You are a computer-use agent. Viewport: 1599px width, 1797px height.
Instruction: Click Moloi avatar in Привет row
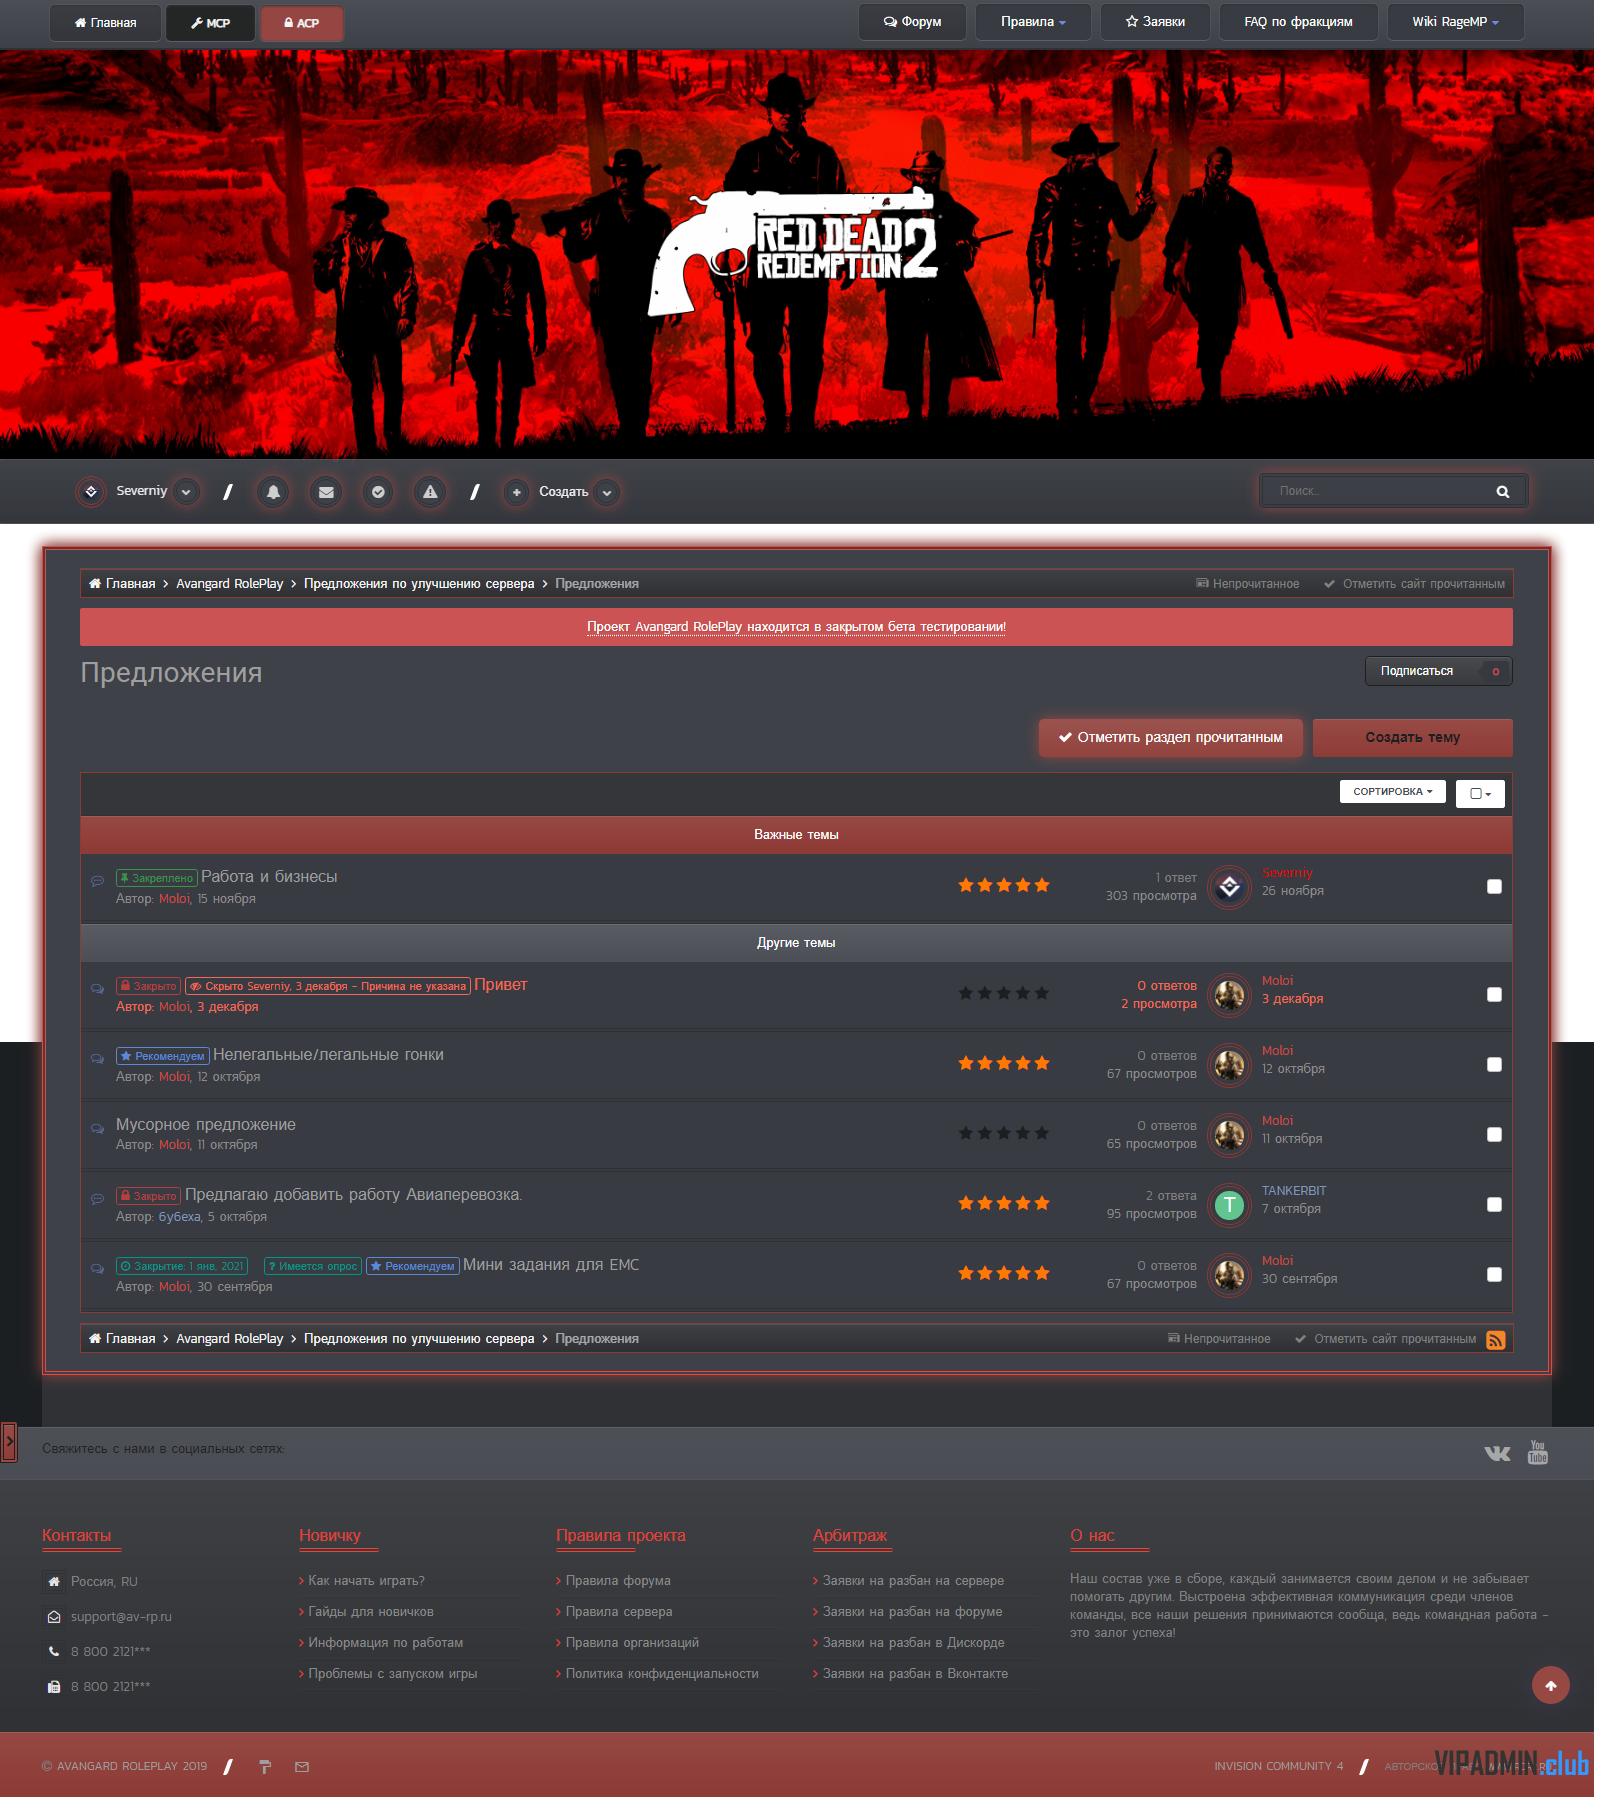tap(1229, 995)
